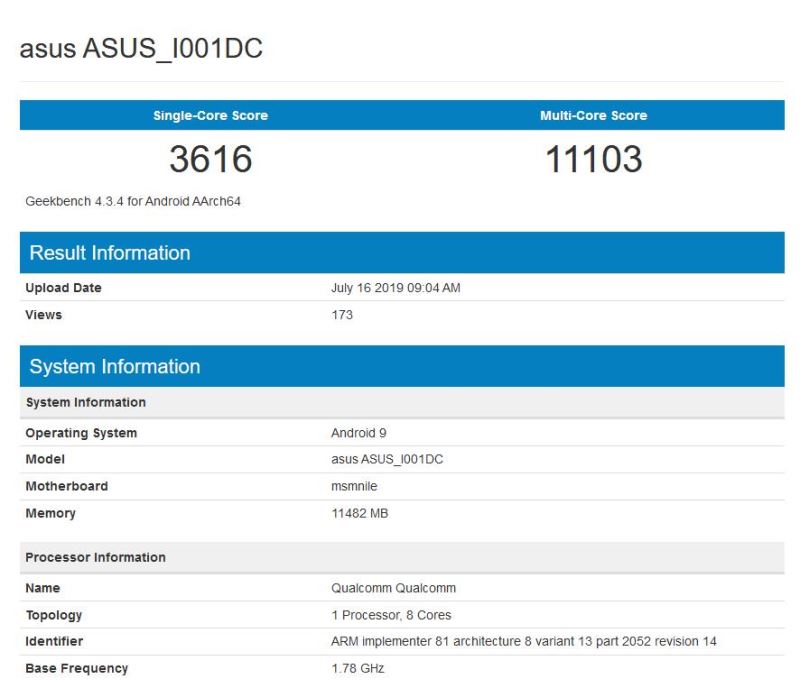The width and height of the screenshot is (800, 688).
Task: Click the Multi-Core Score header
Action: pyautogui.click(x=593, y=115)
